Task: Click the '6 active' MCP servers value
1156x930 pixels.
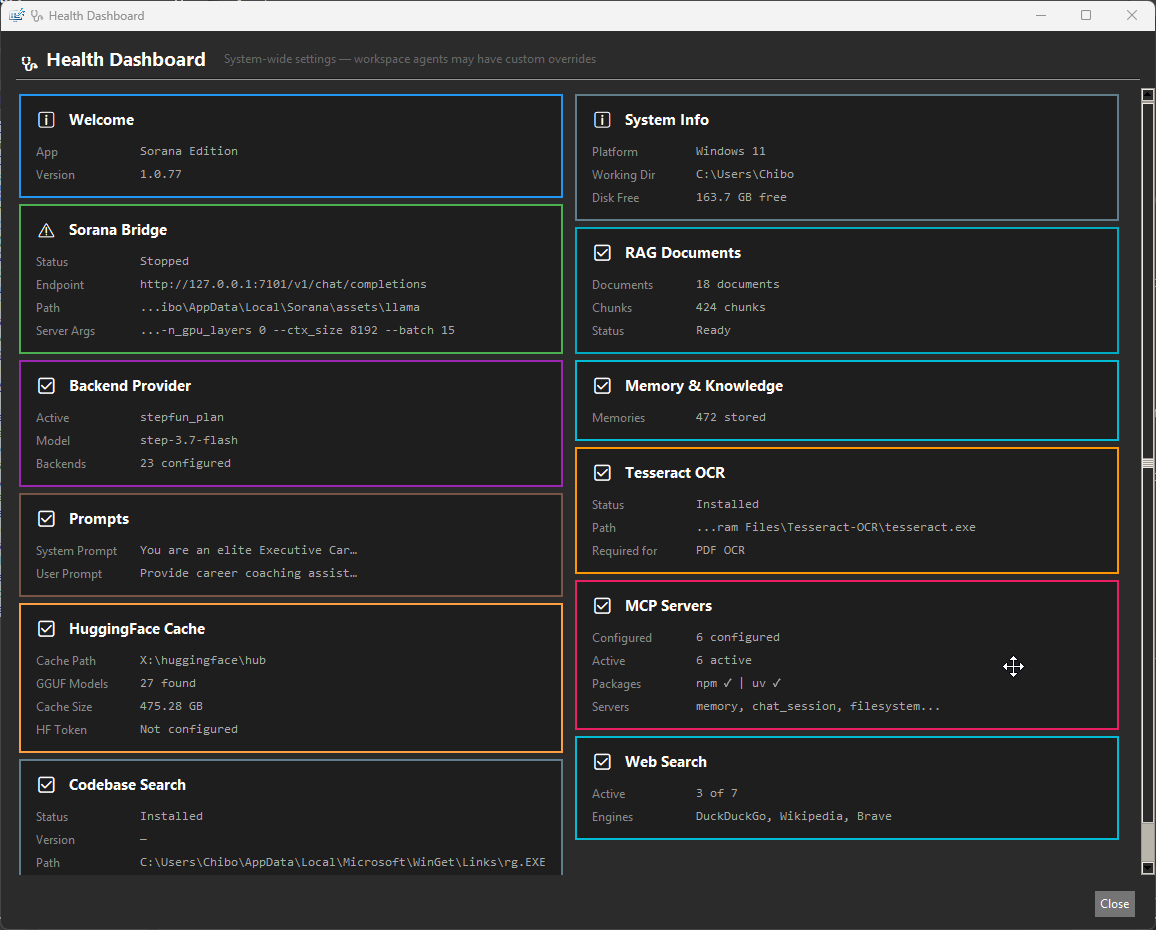Action: coord(724,660)
